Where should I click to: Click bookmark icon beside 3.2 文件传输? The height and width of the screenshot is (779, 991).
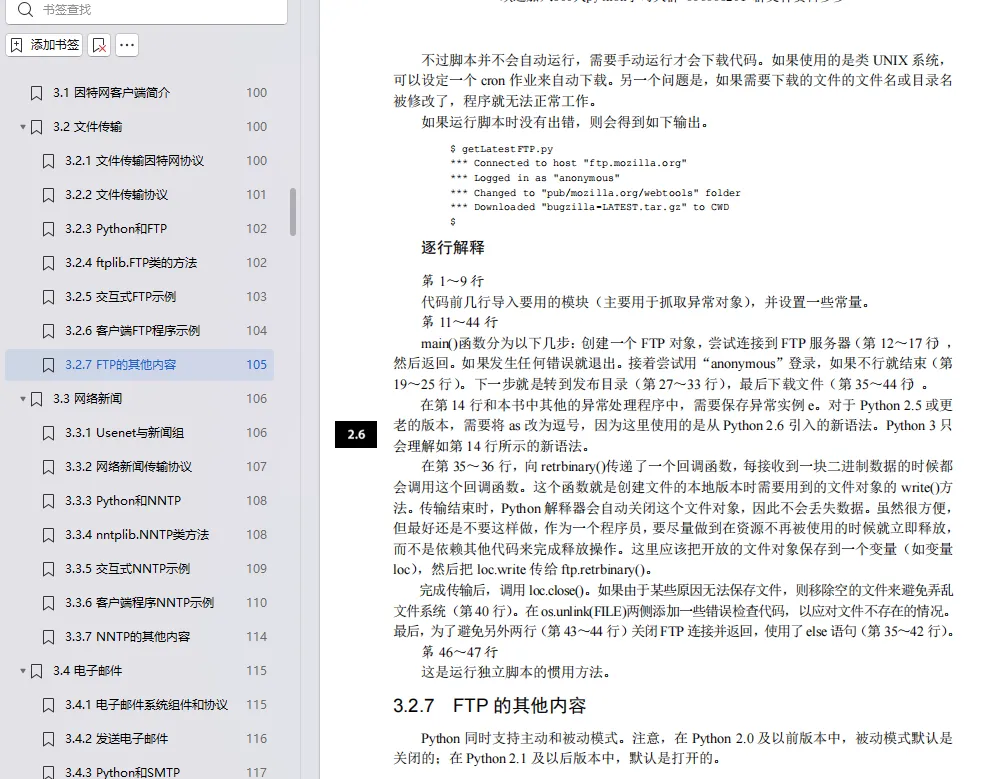click(x=37, y=128)
